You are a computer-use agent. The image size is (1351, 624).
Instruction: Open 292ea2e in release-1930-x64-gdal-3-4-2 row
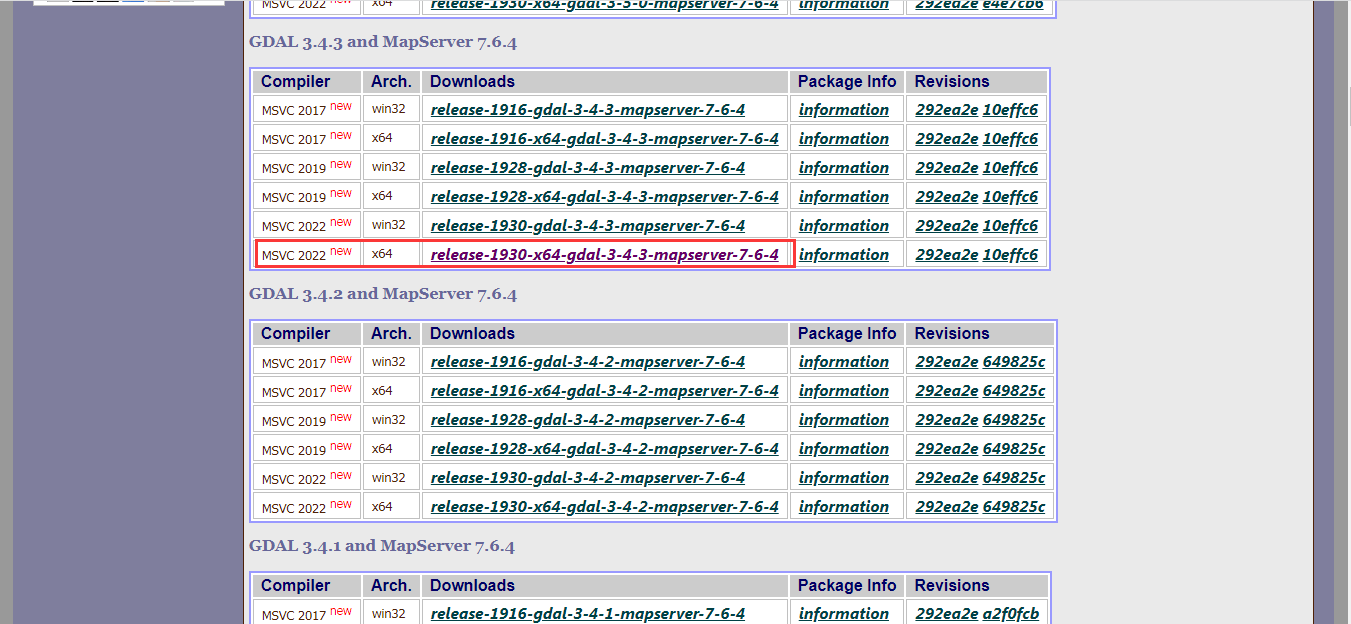click(947, 507)
